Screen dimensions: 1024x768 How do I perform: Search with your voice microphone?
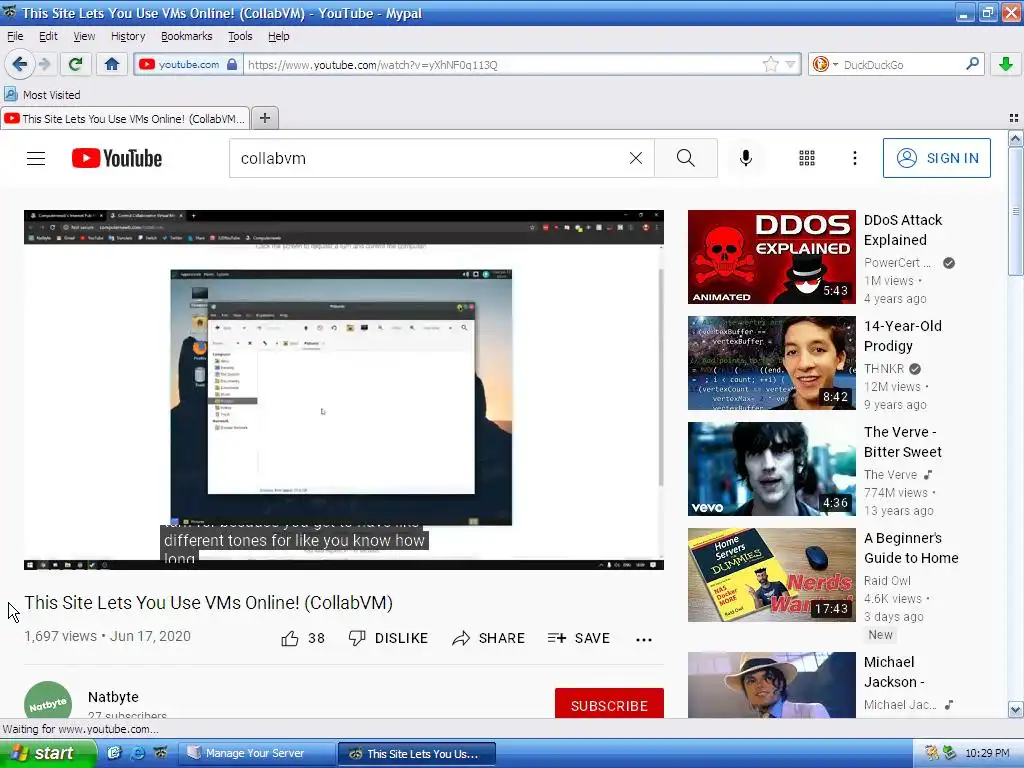746,158
